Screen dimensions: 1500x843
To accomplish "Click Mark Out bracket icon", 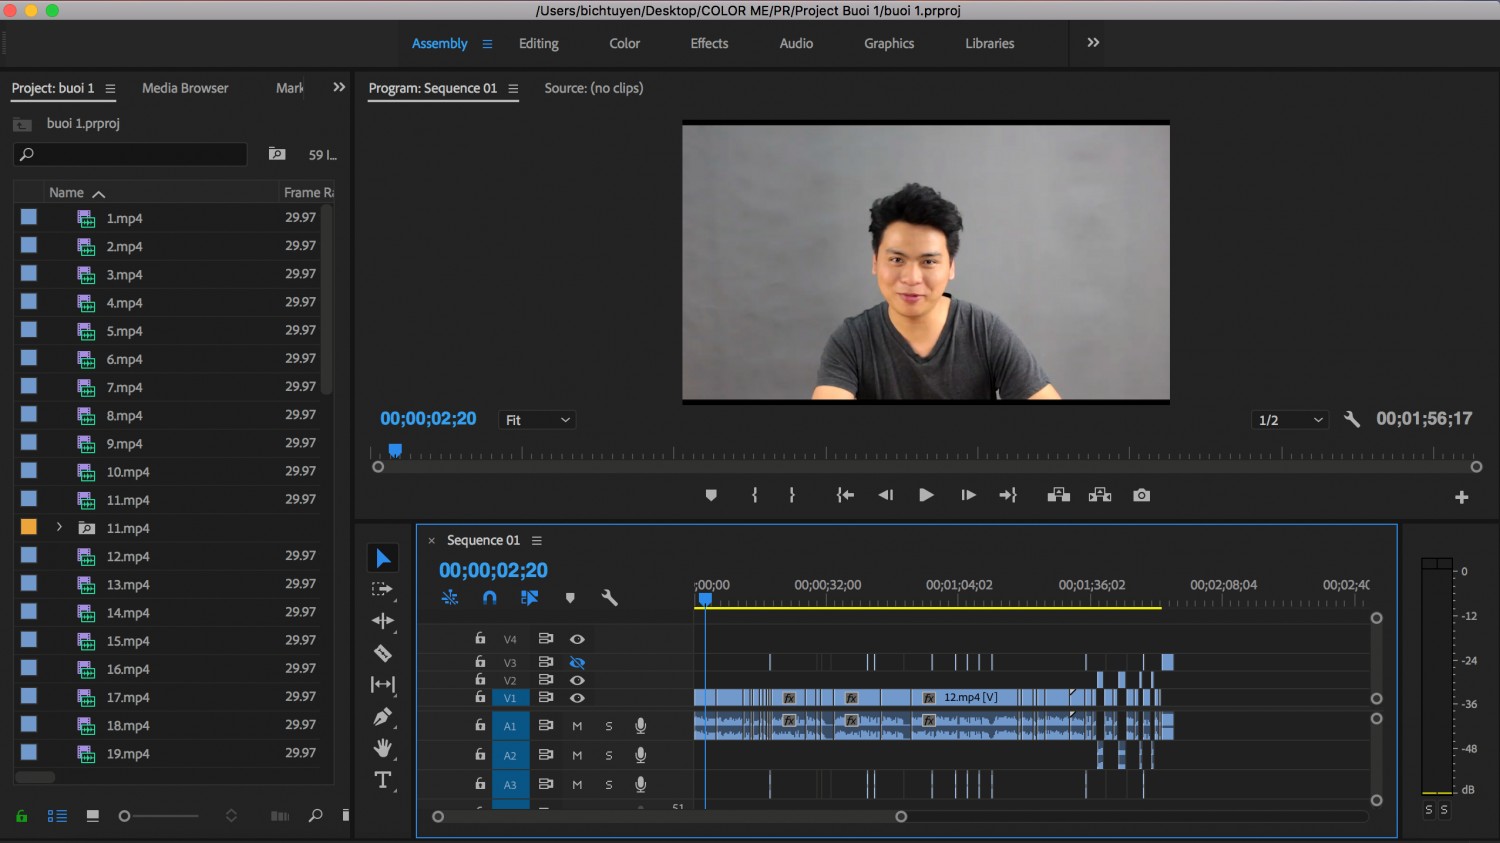I will click(792, 495).
